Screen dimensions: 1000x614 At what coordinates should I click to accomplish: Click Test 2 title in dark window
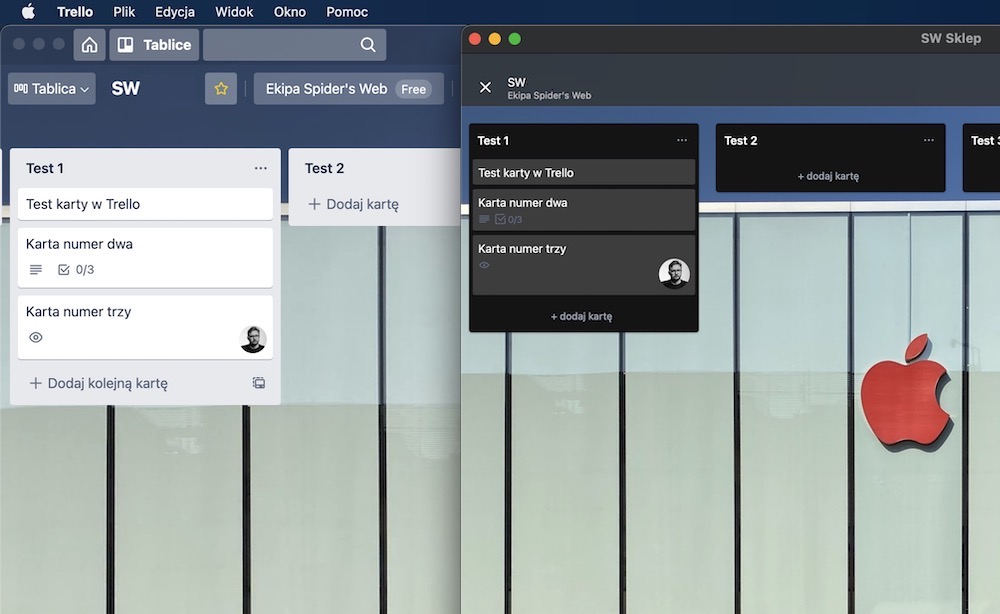tap(740, 141)
